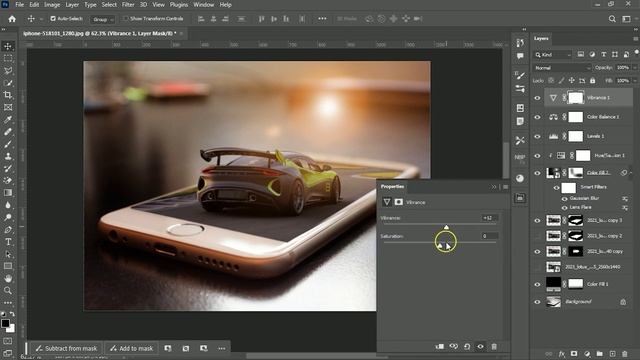Set foreground color swatch
640x360 pixels.
[5, 324]
